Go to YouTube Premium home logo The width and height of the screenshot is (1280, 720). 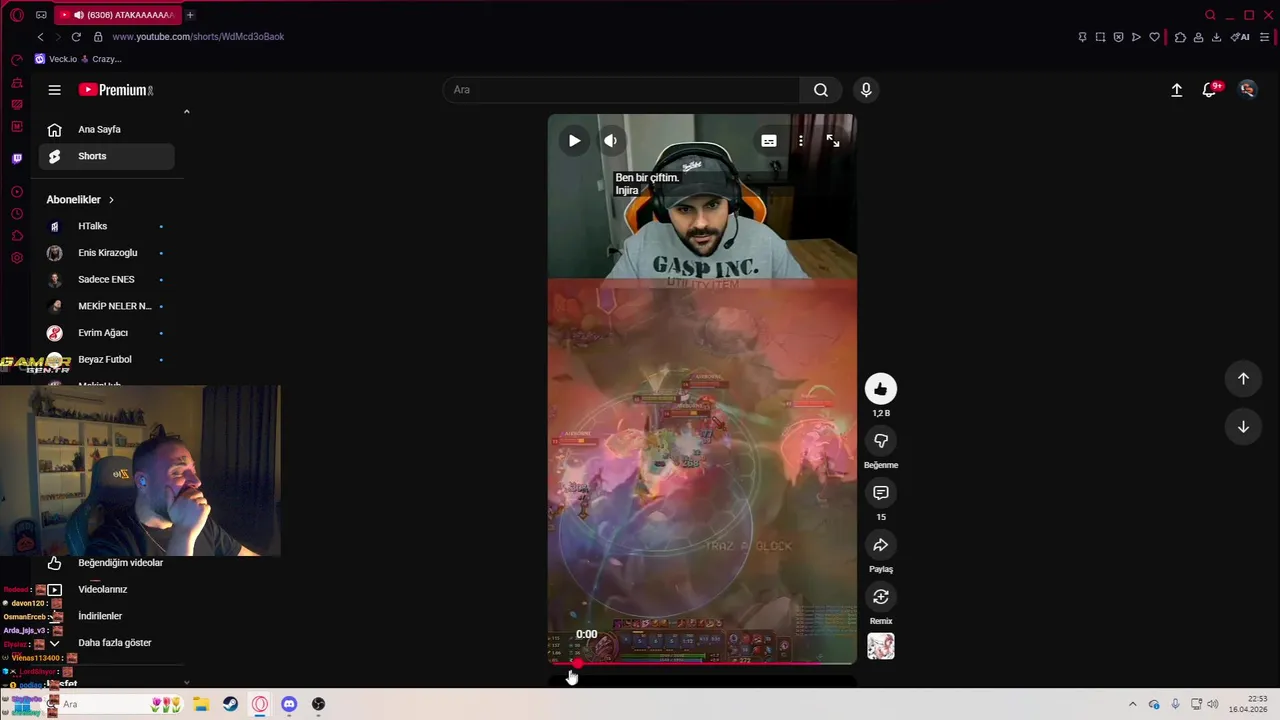116,90
